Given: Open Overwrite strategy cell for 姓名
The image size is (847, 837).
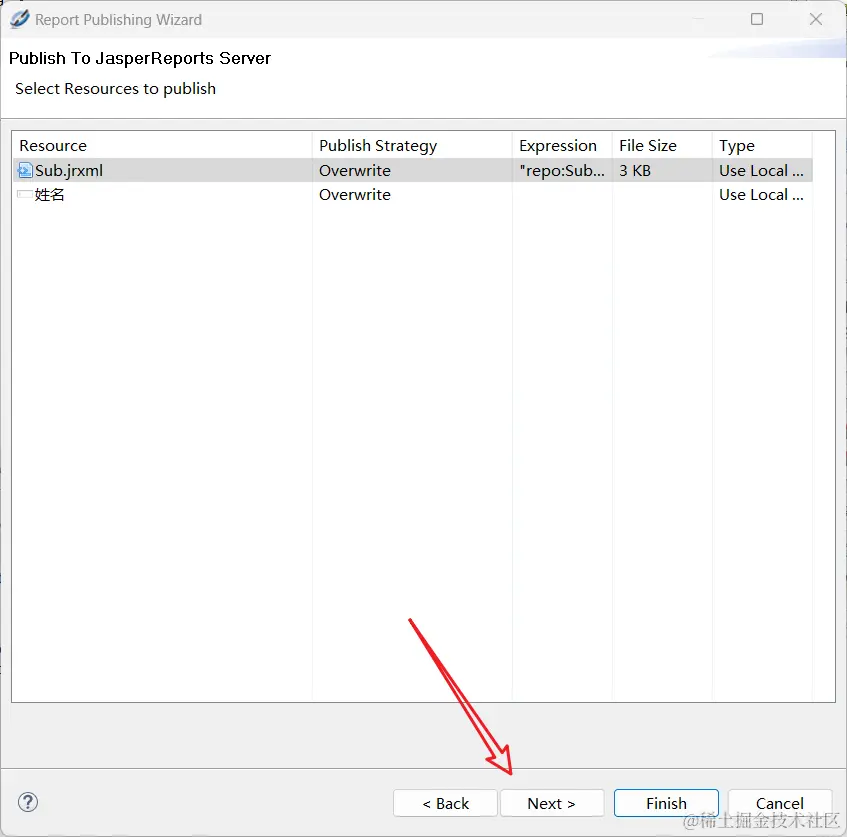Looking at the screenshot, I should click(412, 195).
